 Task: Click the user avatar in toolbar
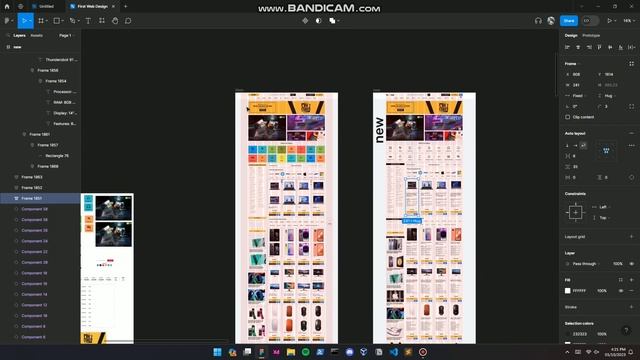pyautogui.click(x=551, y=20)
